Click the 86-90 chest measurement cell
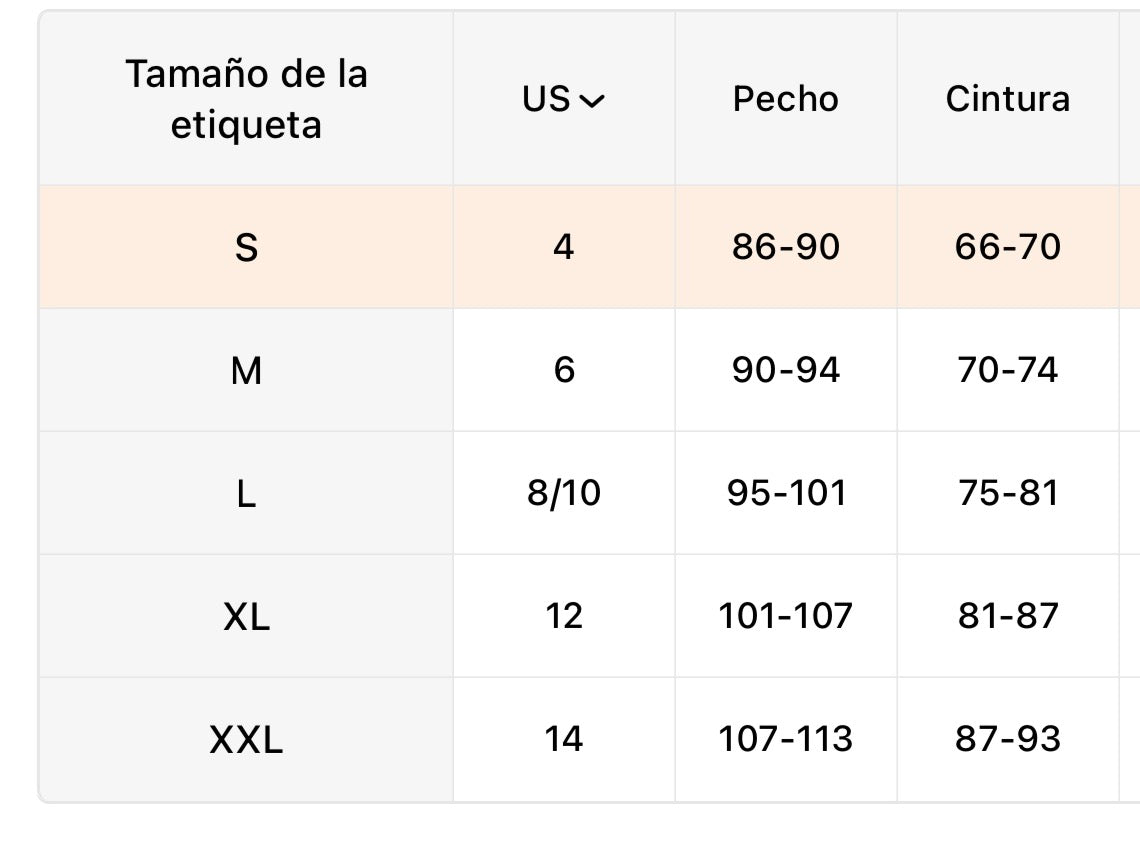Image resolution: width=1140 pixels, height=854 pixels. [786, 247]
